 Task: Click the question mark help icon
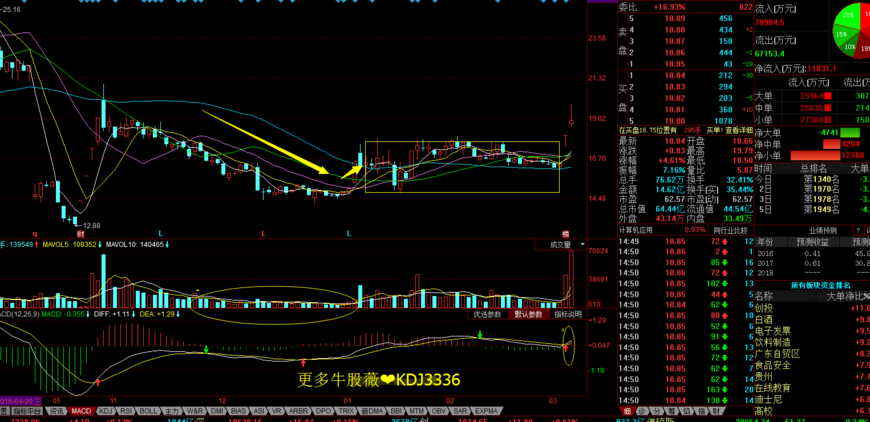point(858,230)
